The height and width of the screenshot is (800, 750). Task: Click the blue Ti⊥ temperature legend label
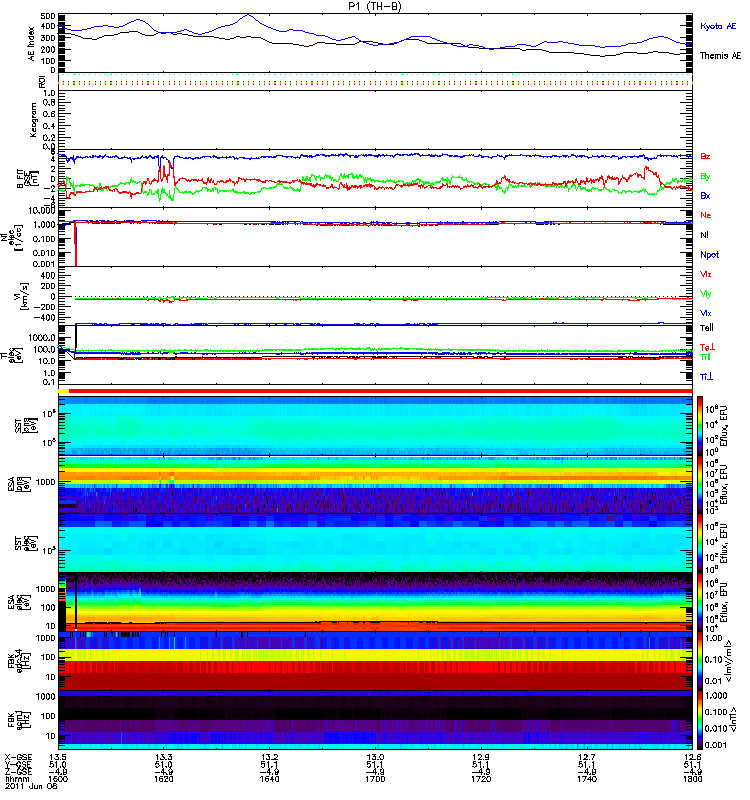click(706, 377)
